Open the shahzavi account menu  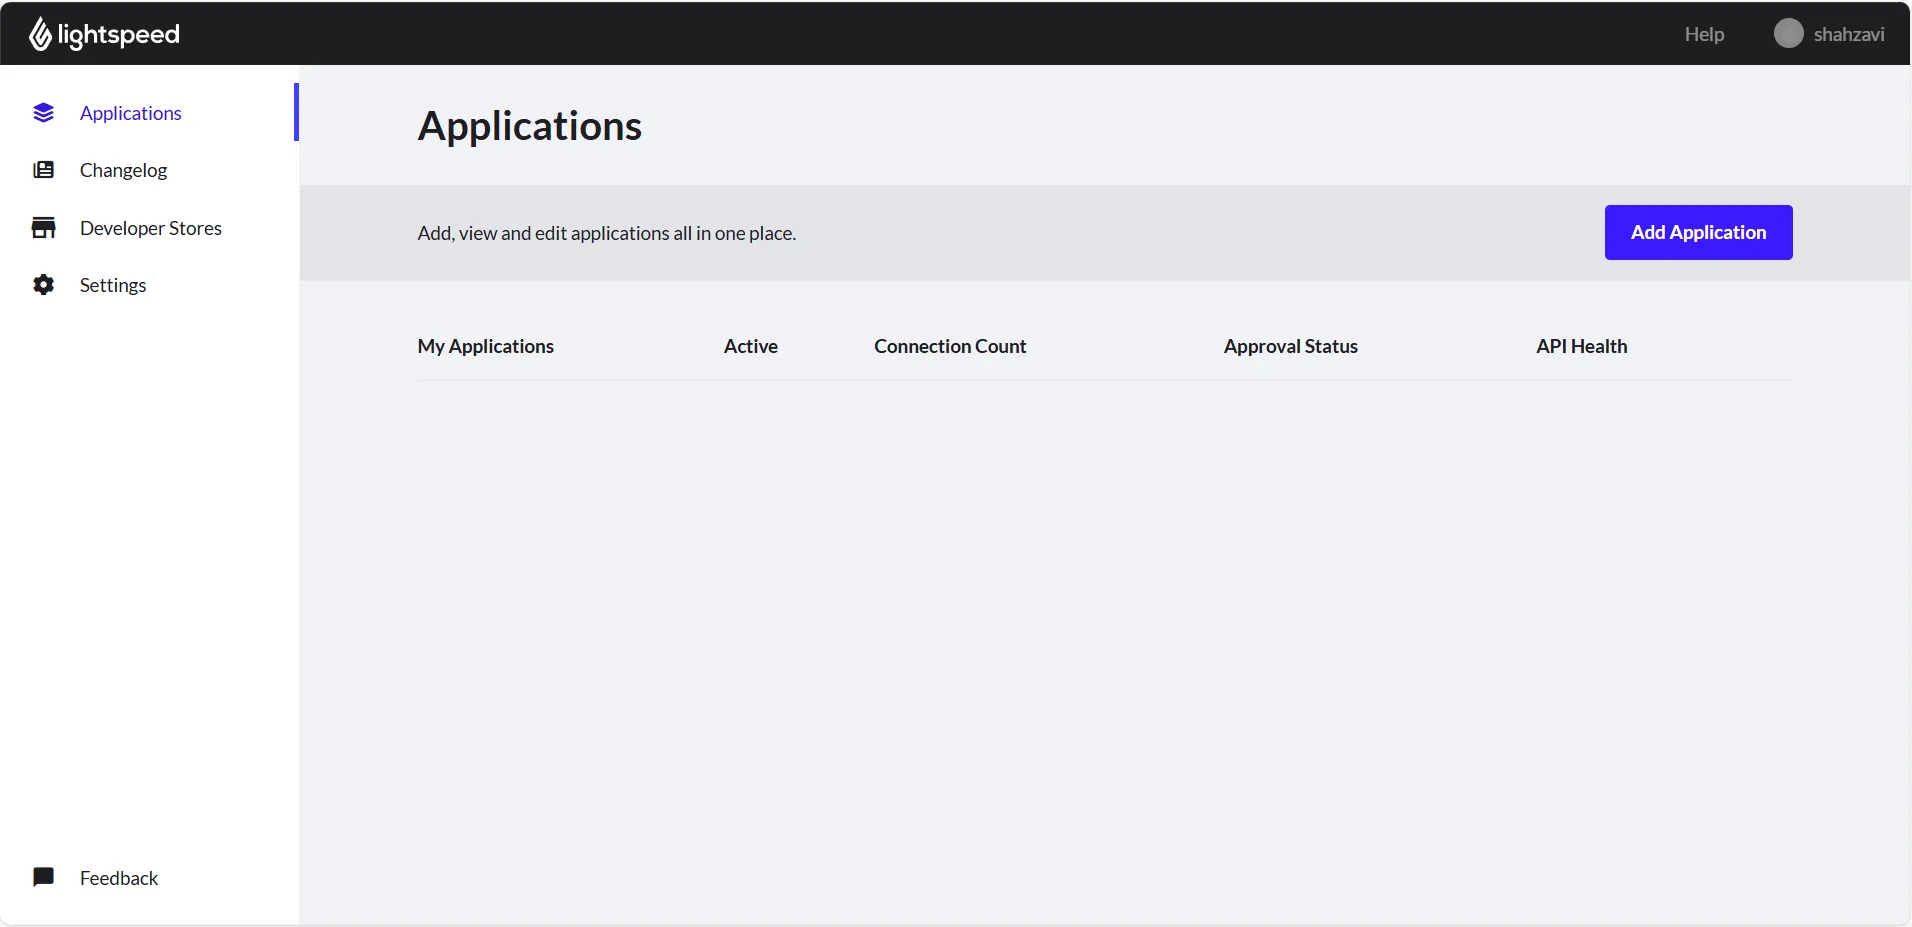coord(1829,34)
